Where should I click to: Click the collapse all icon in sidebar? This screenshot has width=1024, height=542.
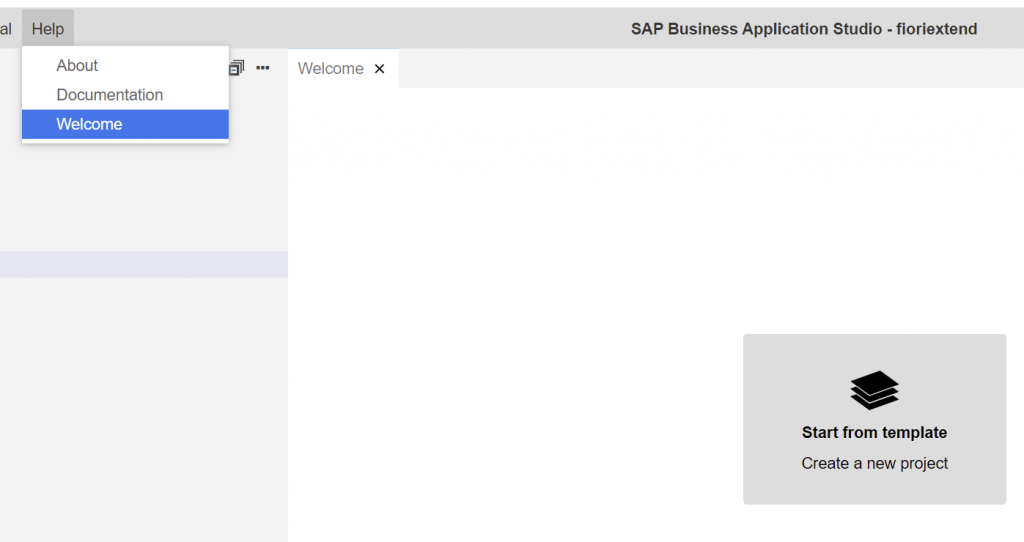(236, 67)
